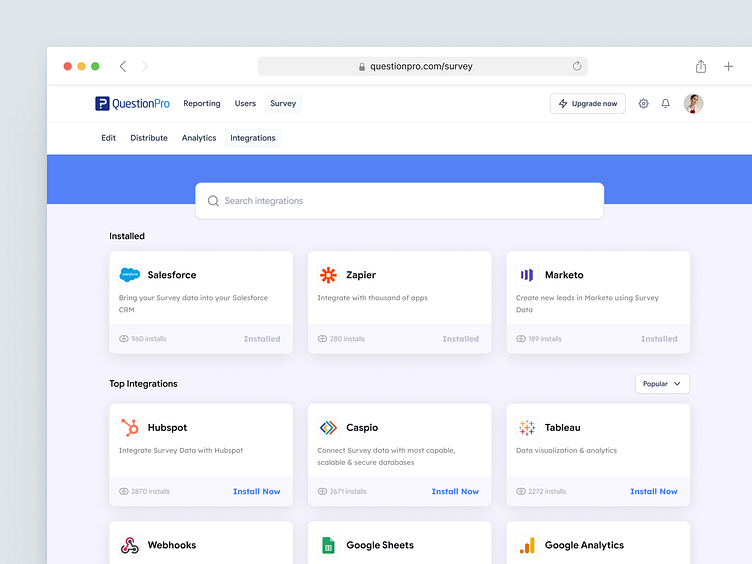
Task: Click the Zapier logo icon
Action: point(329,275)
